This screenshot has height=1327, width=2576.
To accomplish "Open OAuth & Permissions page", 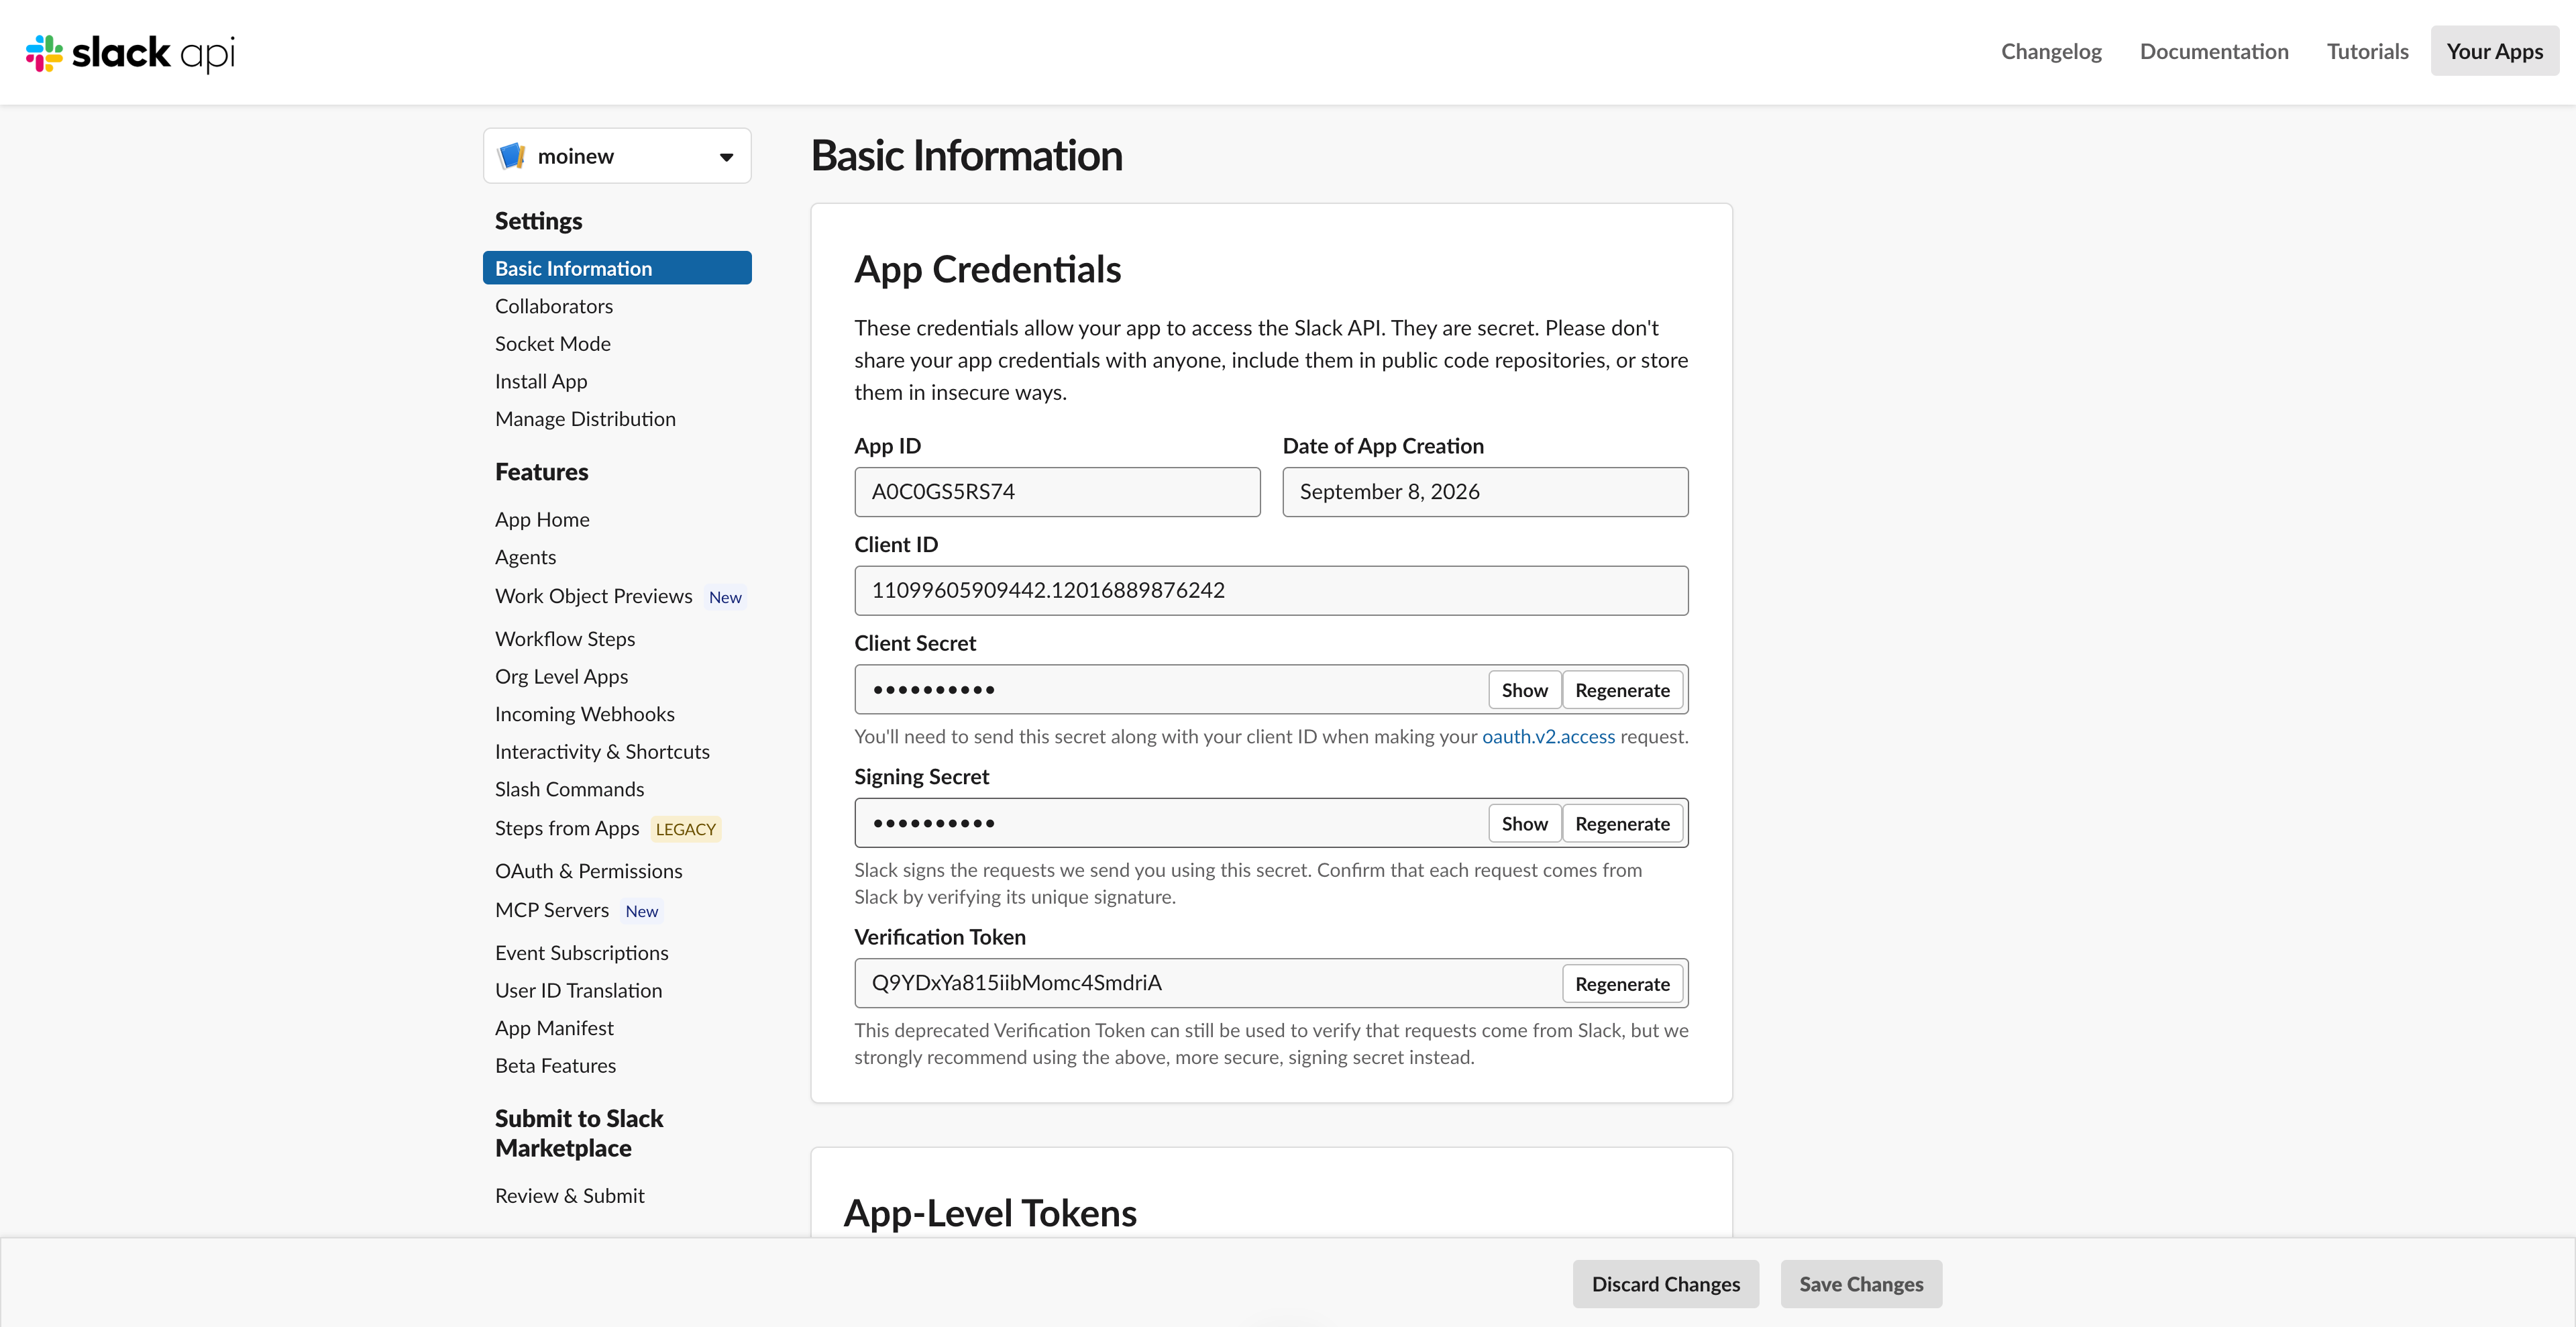I will pyautogui.click(x=588, y=872).
